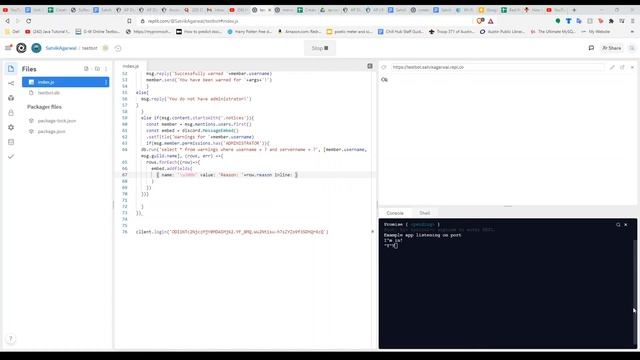Open the Unit tests checkmark icon in the sidebar

click(x=11, y=157)
